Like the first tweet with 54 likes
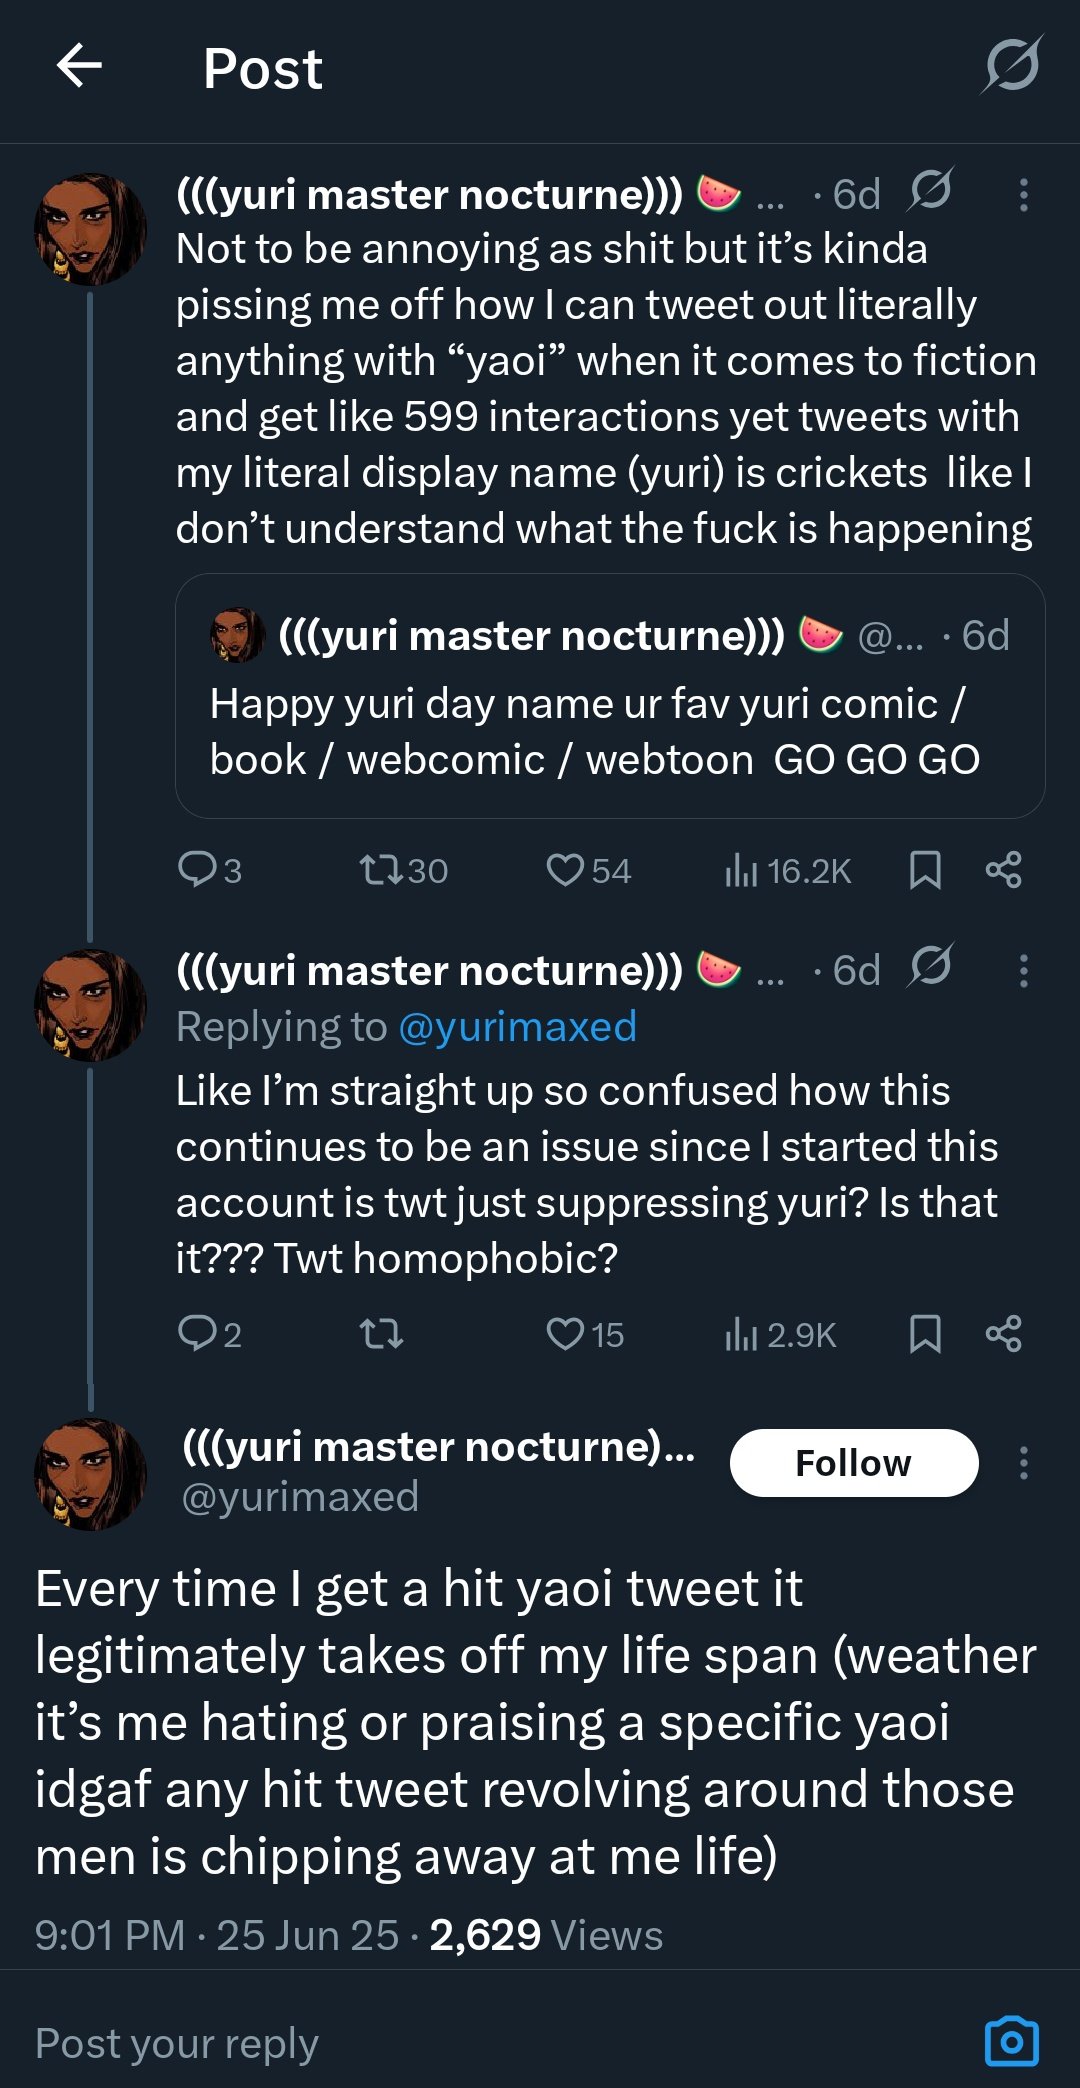Screen dimensions: 1080x2088 (565, 870)
